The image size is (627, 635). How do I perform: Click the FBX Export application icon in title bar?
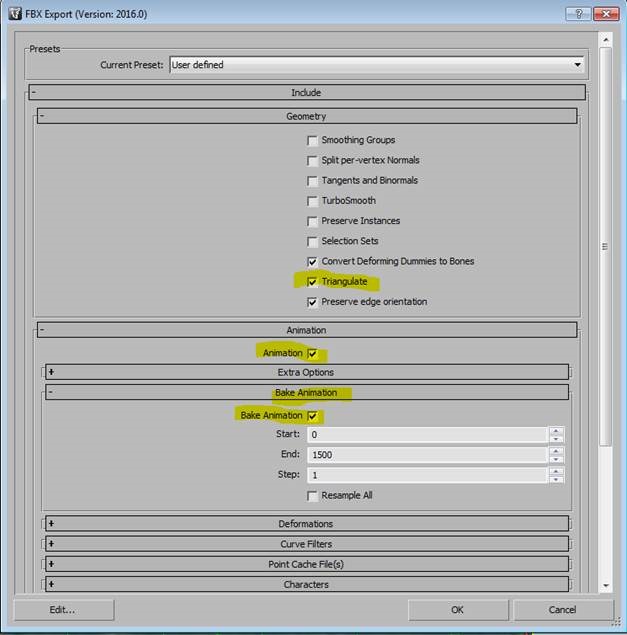click(x=15, y=14)
